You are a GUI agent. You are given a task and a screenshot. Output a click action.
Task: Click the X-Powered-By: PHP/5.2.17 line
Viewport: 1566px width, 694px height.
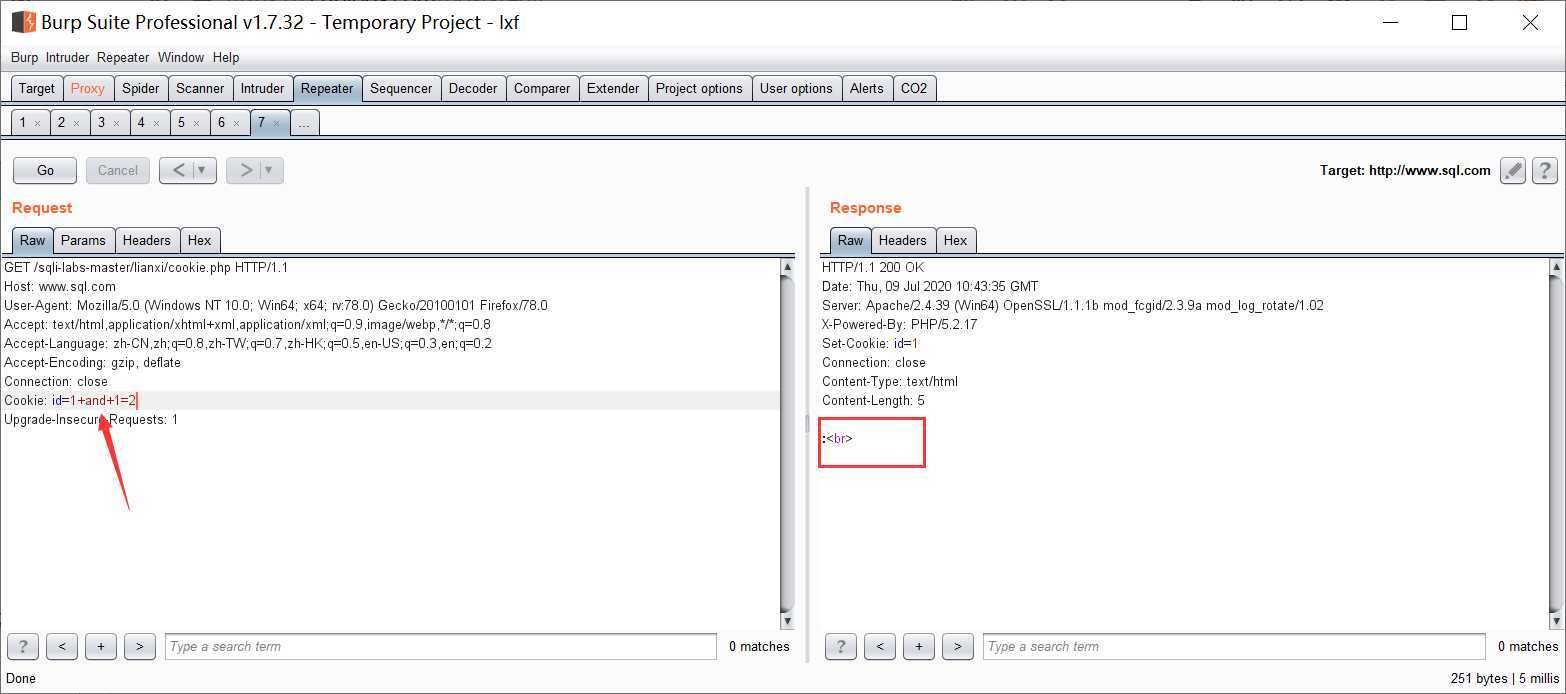[899, 324]
